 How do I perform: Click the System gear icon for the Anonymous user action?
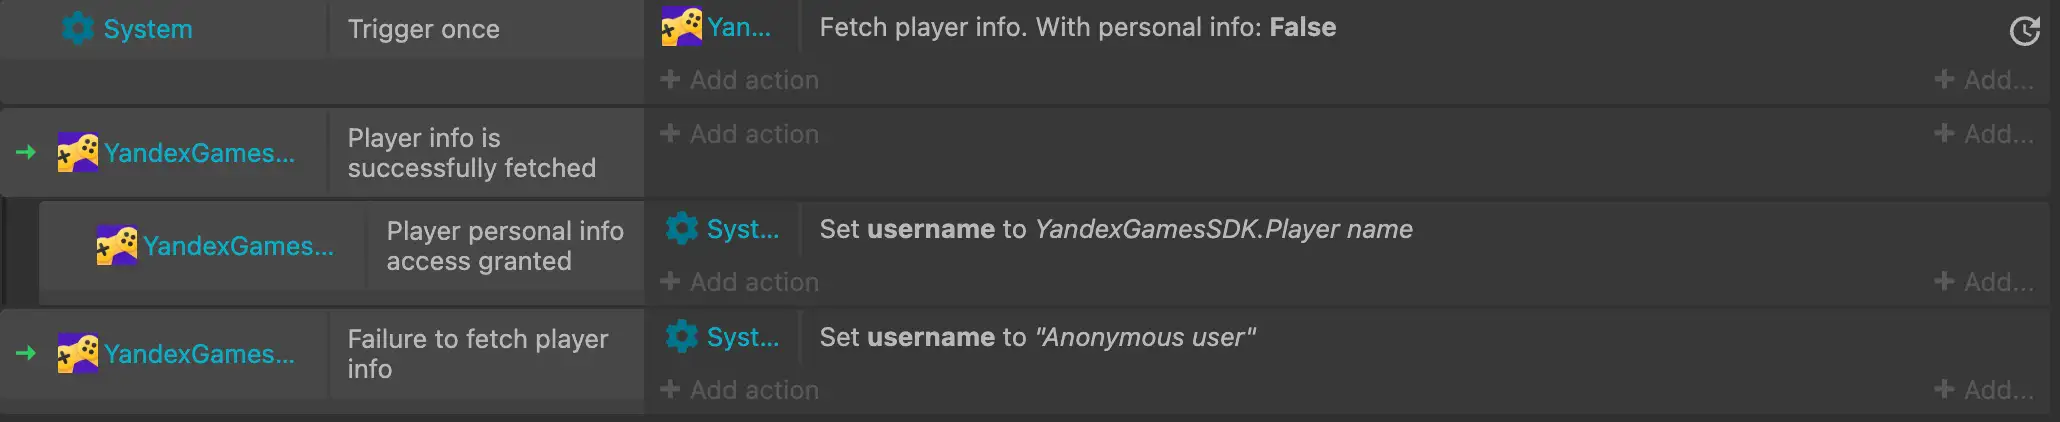tap(682, 337)
